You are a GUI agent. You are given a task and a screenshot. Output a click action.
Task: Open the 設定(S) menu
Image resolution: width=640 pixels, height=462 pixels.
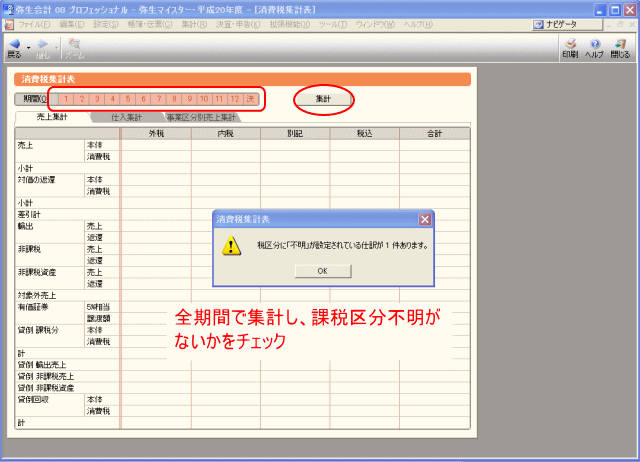click(x=106, y=24)
